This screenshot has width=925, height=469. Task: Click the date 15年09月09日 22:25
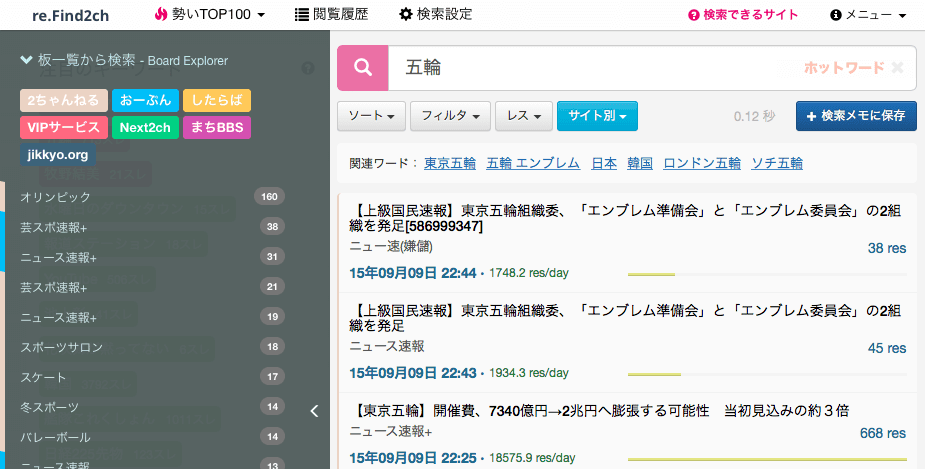pyautogui.click(x=413, y=458)
